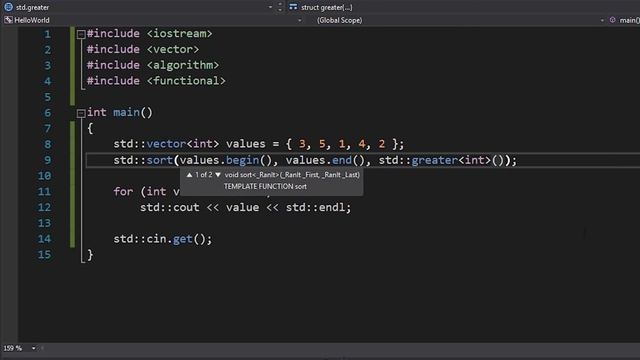Click the opening brace on line 7
Screen dimensions: 640x360
(90, 129)
